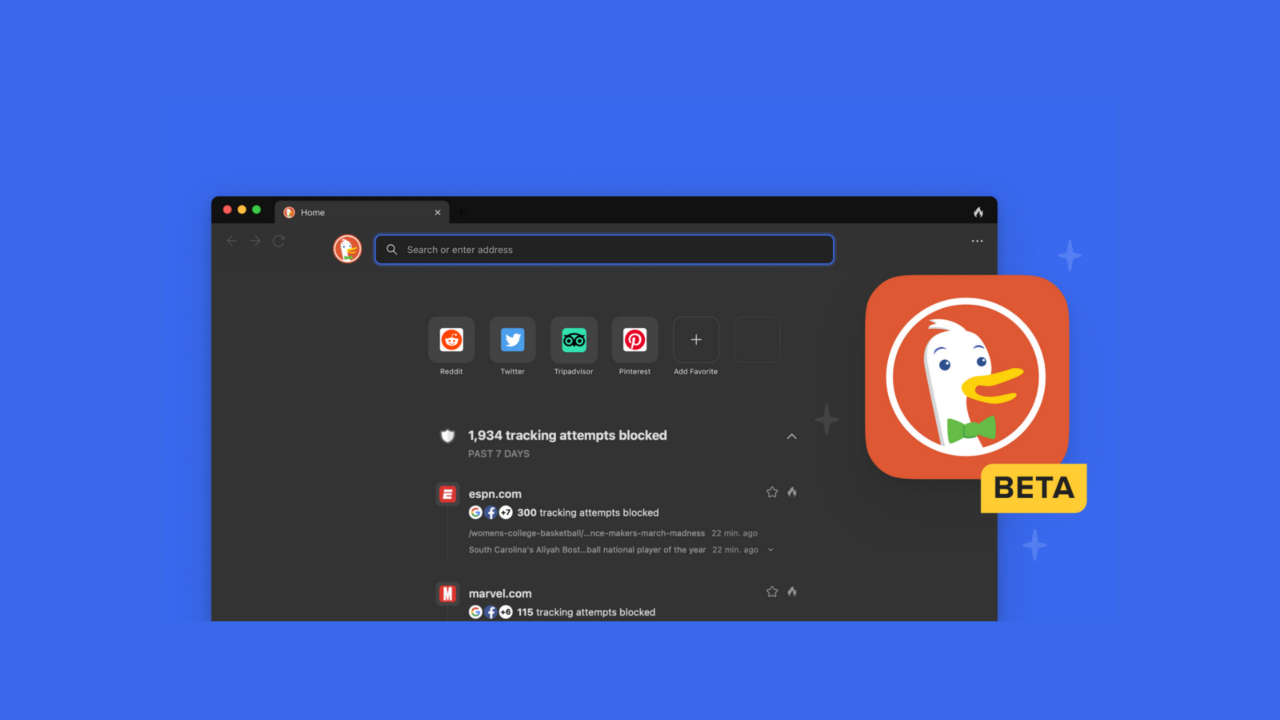Open the Reddit favorite shortcut

tap(451, 339)
